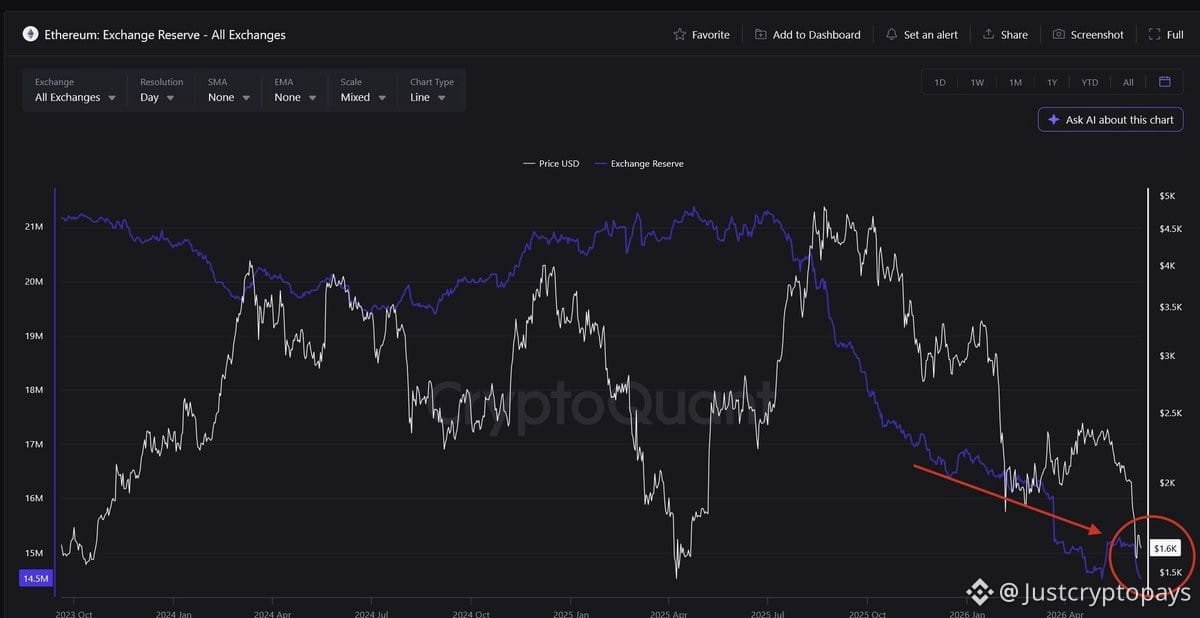Screen dimensions: 1200x618
Task: Select the 1Y time range
Action: (1052, 82)
